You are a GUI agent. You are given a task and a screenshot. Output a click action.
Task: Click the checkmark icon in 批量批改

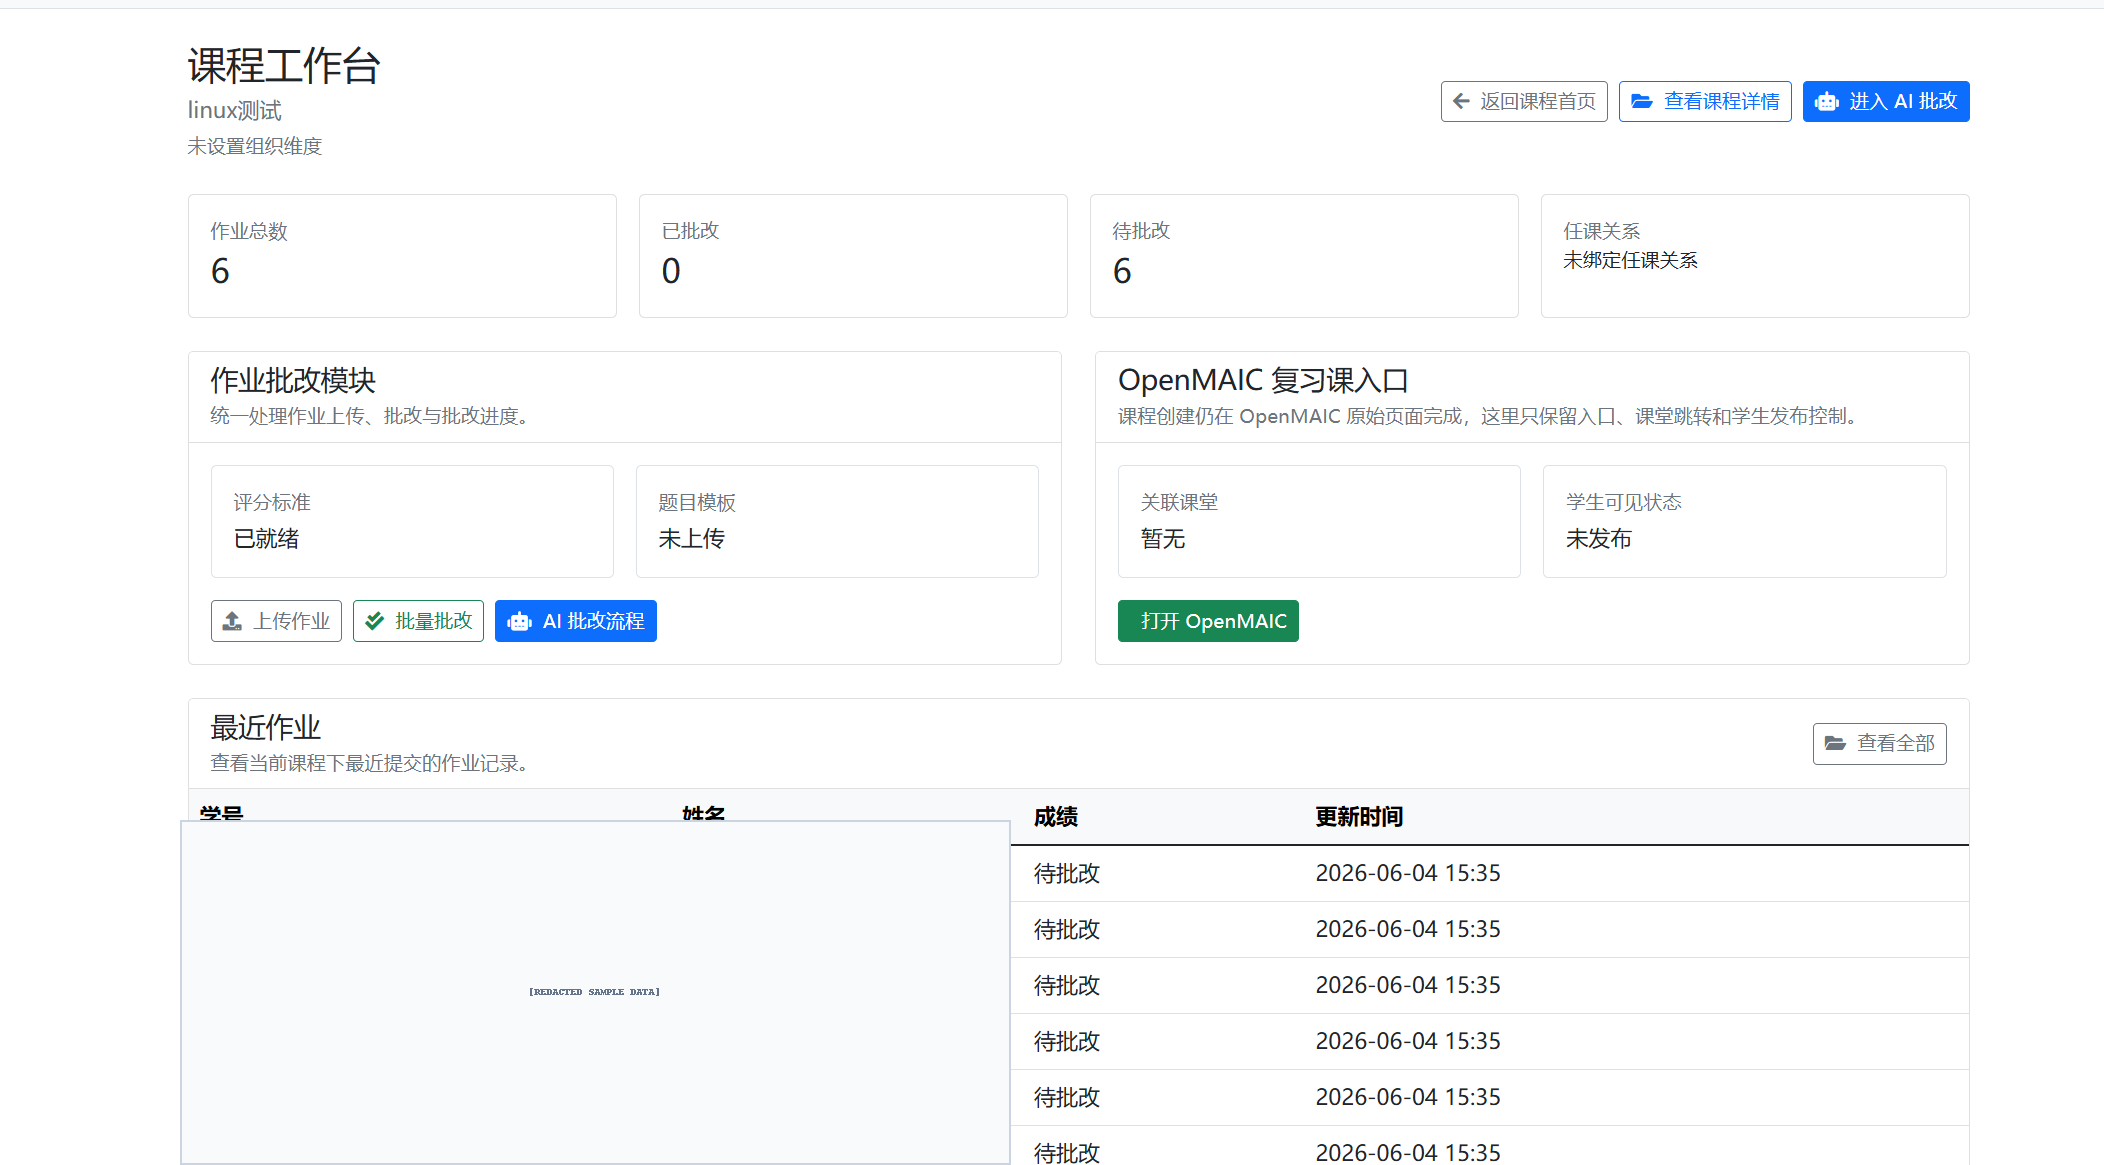[x=375, y=621]
